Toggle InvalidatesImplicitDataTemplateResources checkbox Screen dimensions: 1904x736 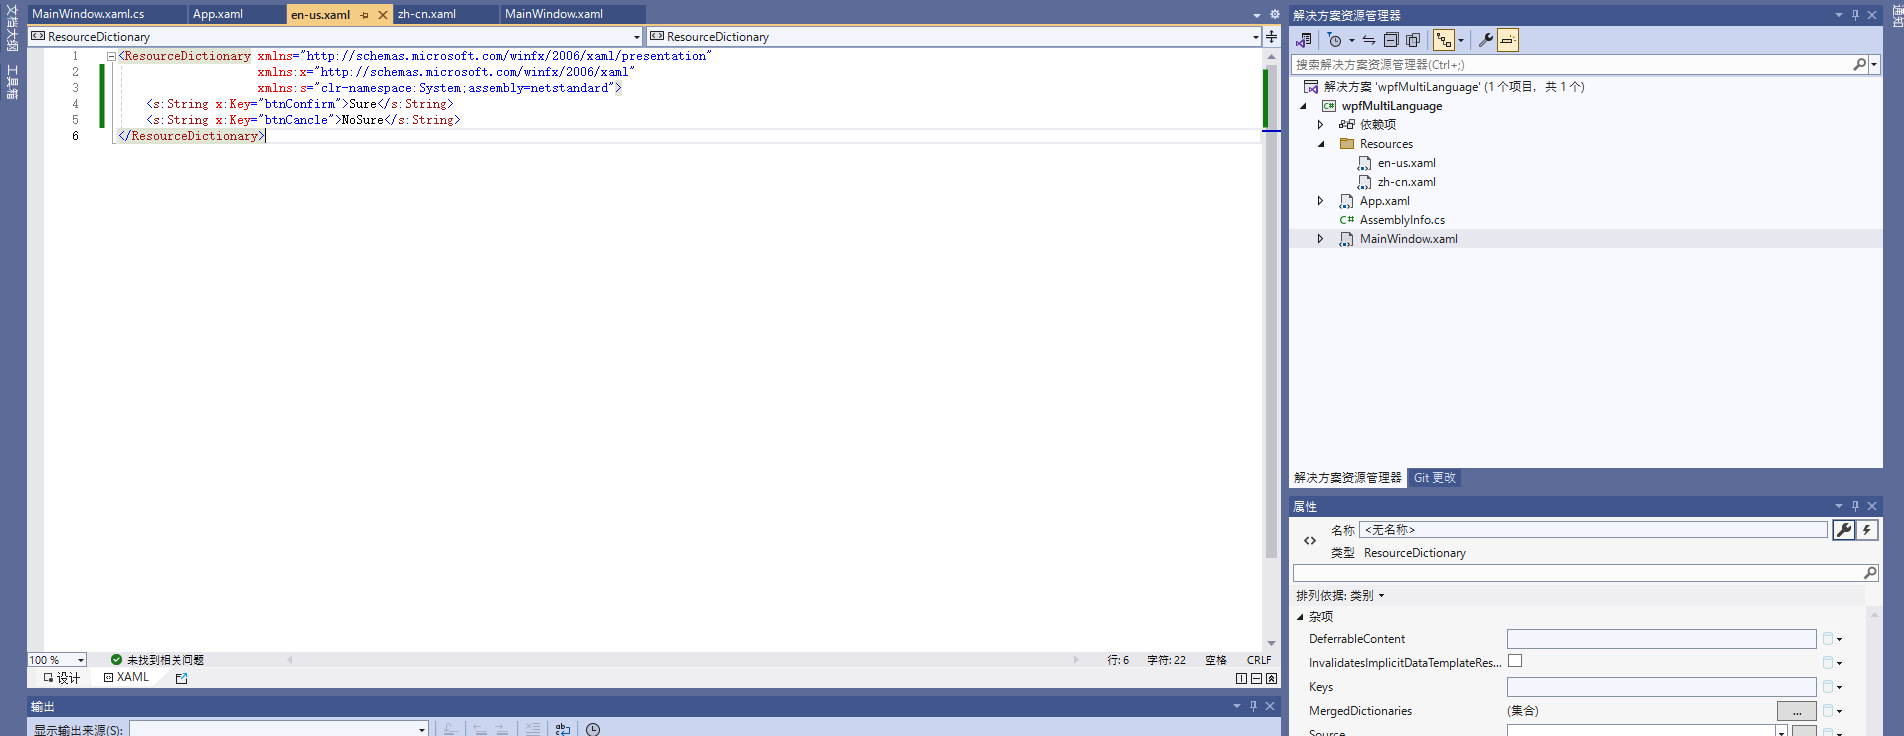[x=1515, y=661]
